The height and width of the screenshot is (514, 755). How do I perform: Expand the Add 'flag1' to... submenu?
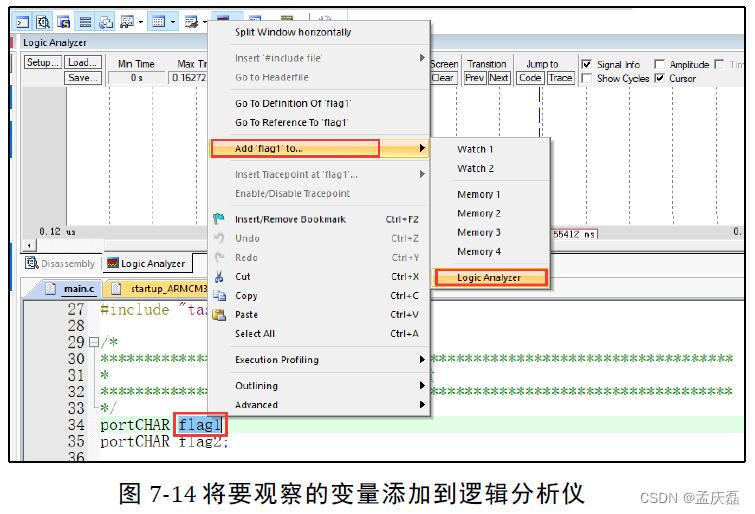422,148
